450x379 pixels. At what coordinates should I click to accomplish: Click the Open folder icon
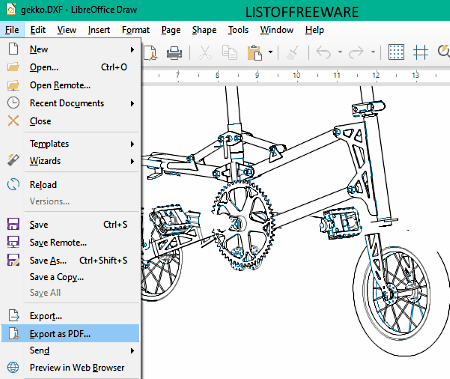13,67
